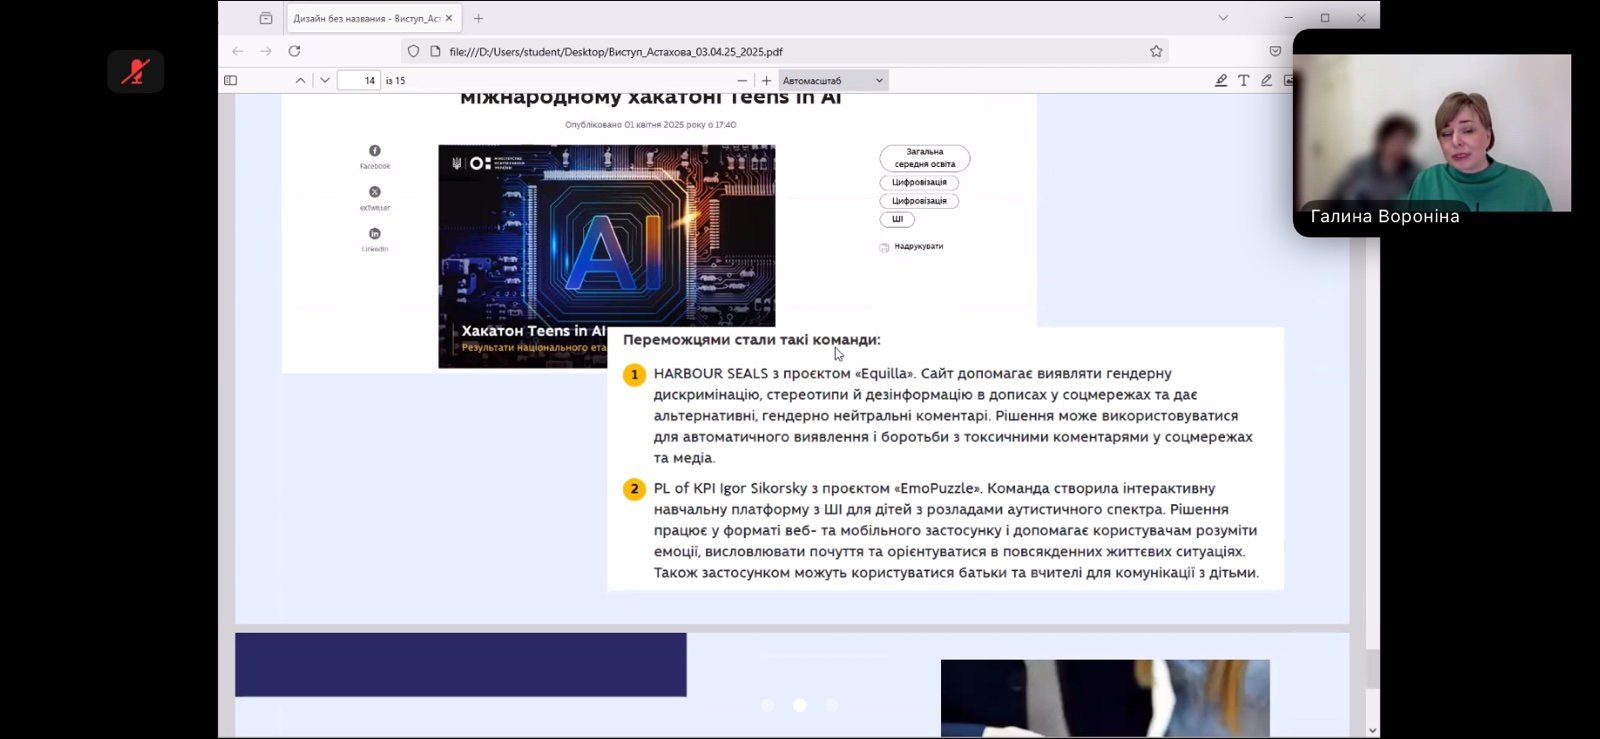Image resolution: width=1600 pixels, height=739 pixels.
Task: Click the Загальна середня освіта tag
Action: click(x=925, y=158)
